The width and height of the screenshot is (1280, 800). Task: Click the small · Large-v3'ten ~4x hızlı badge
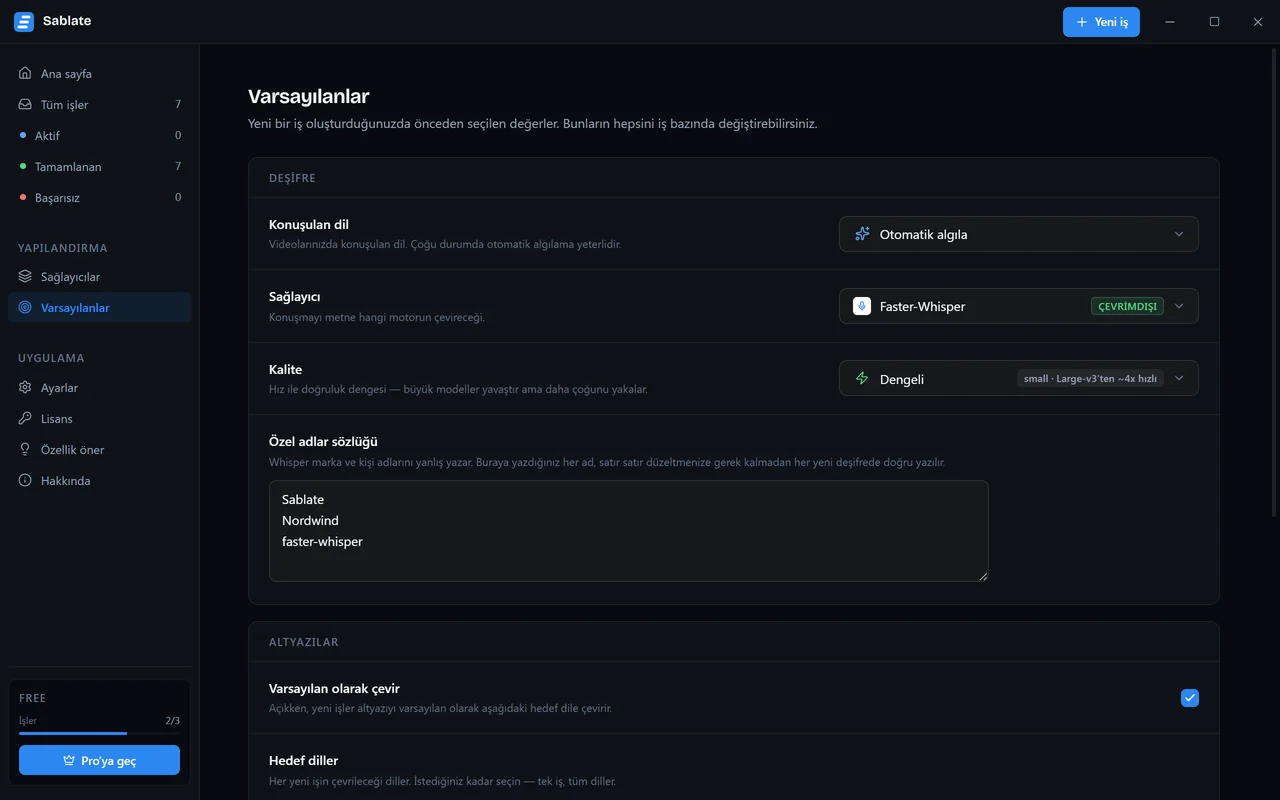[1090, 379]
